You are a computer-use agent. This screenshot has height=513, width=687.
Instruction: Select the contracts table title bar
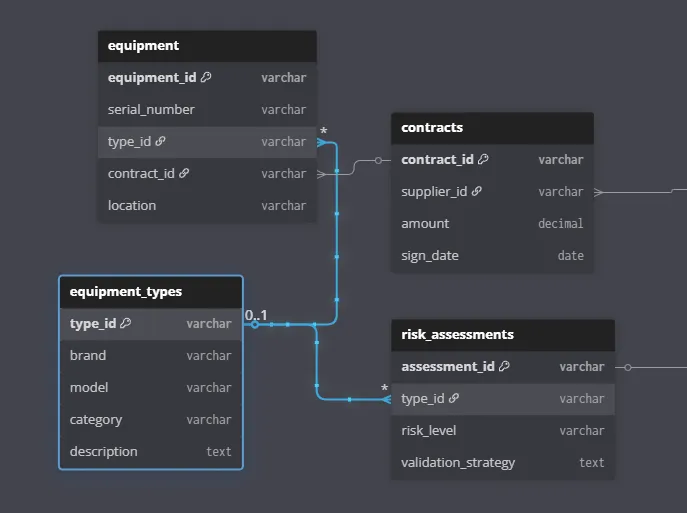click(x=492, y=127)
